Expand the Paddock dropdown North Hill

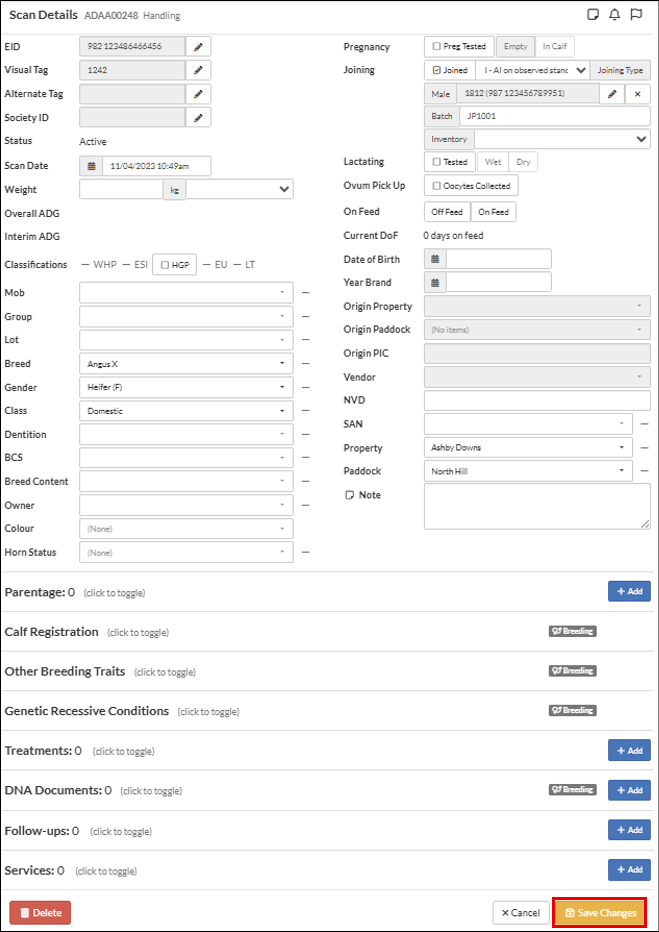coord(529,471)
